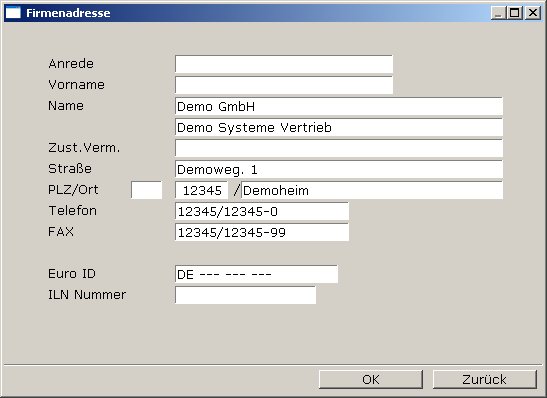Click the FAX field 12345/12345-99
This screenshot has height=398, width=547.
point(262,232)
